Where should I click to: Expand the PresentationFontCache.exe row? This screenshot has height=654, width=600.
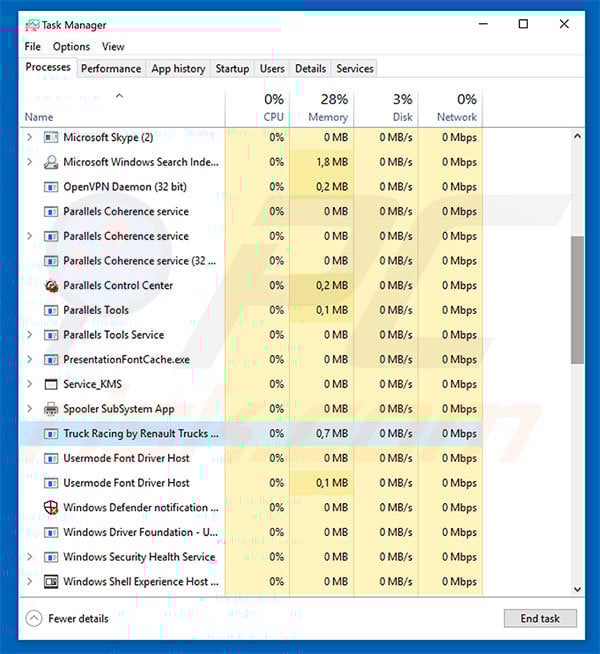click(30, 359)
